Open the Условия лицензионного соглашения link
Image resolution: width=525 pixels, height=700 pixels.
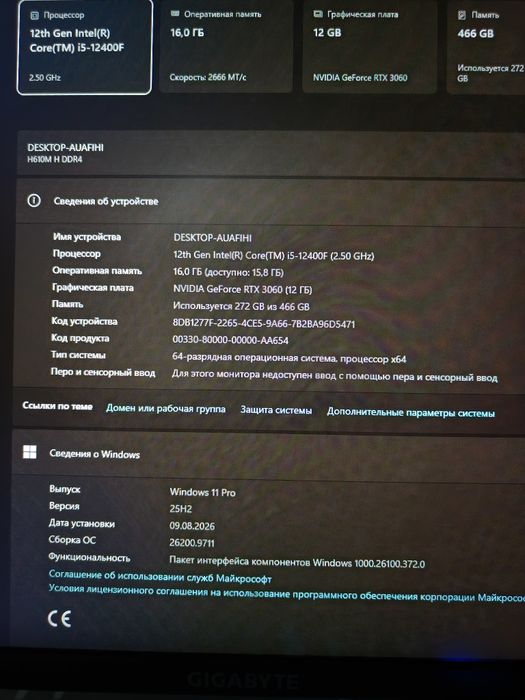pyautogui.click(x=287, y=593)
